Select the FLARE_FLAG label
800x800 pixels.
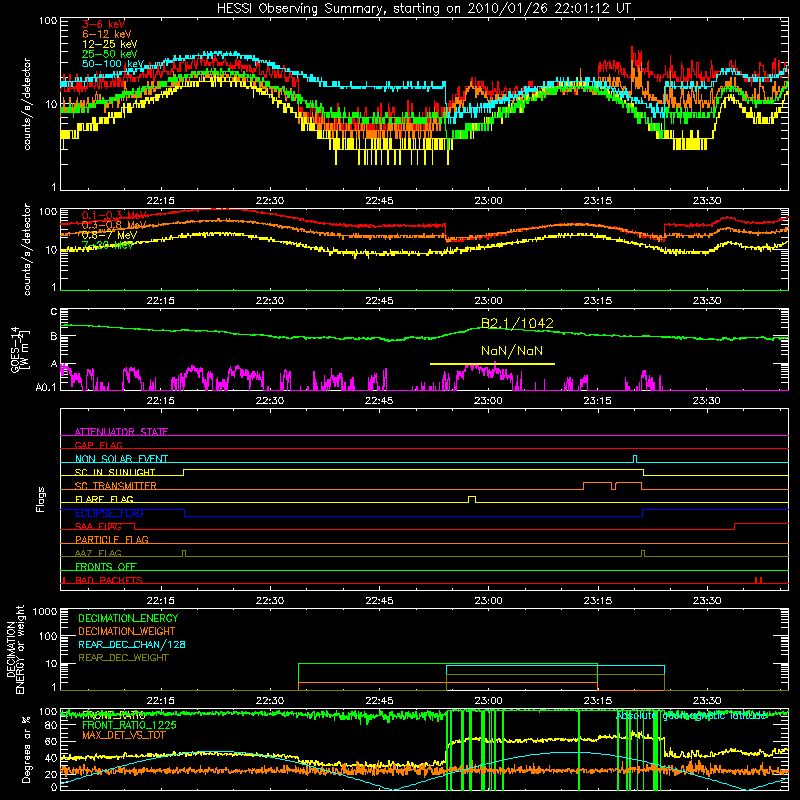(x=104, y=499)
